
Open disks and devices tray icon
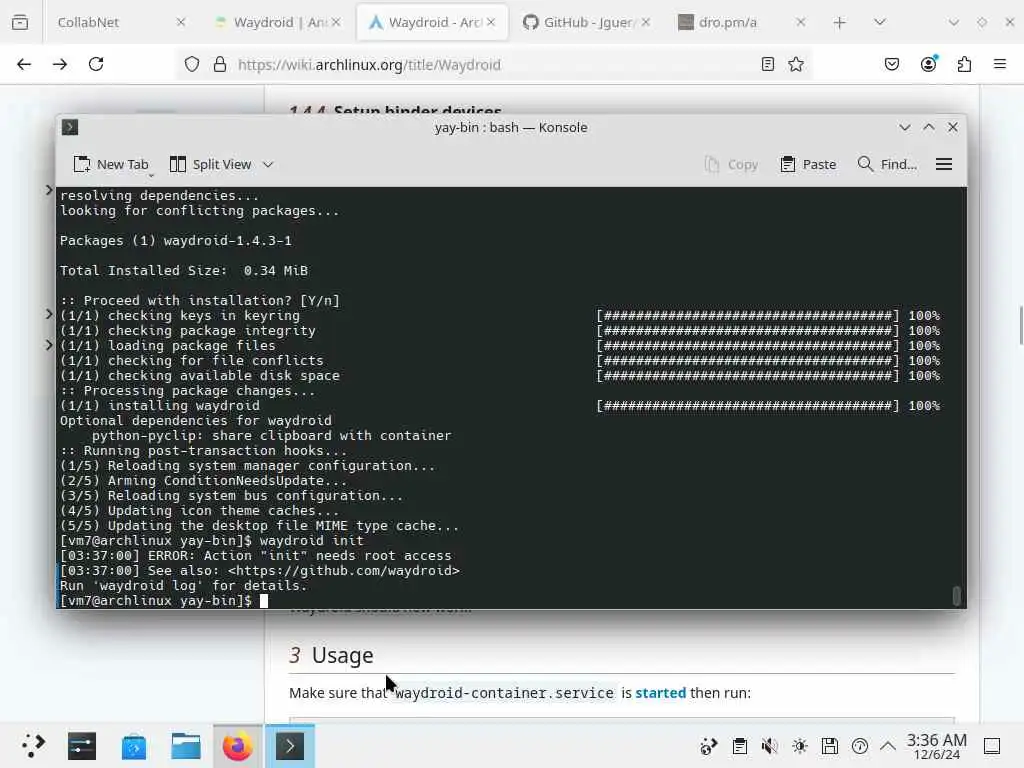829,746
